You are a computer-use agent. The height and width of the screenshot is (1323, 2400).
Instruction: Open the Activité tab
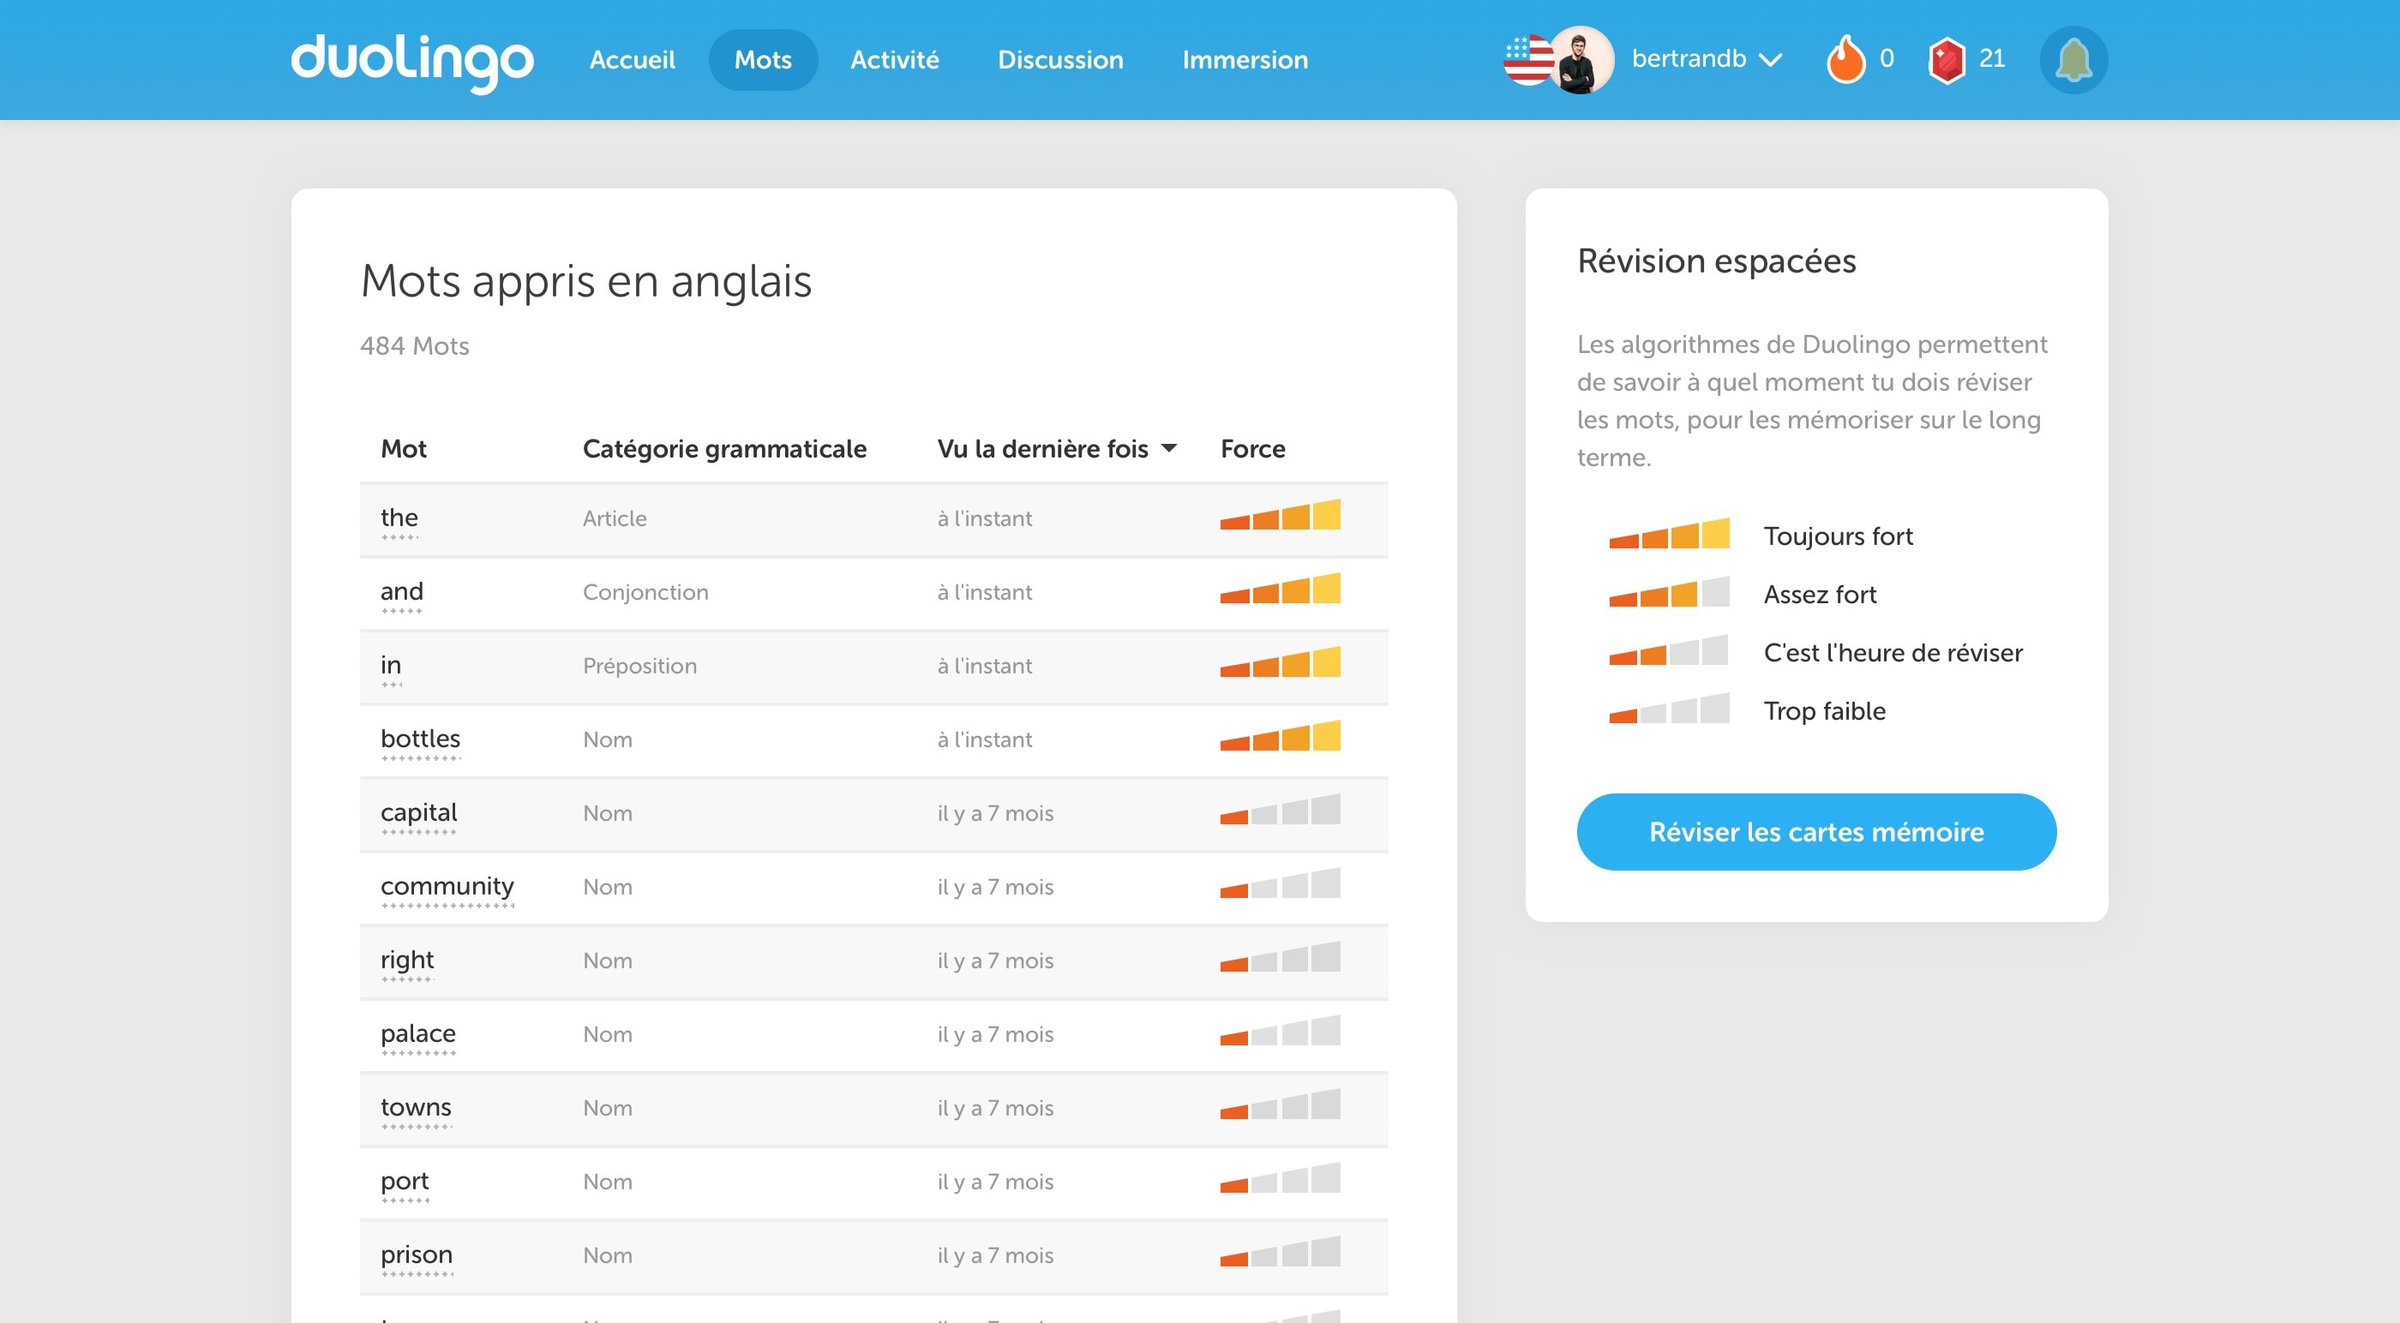click(x=895, y=60)
